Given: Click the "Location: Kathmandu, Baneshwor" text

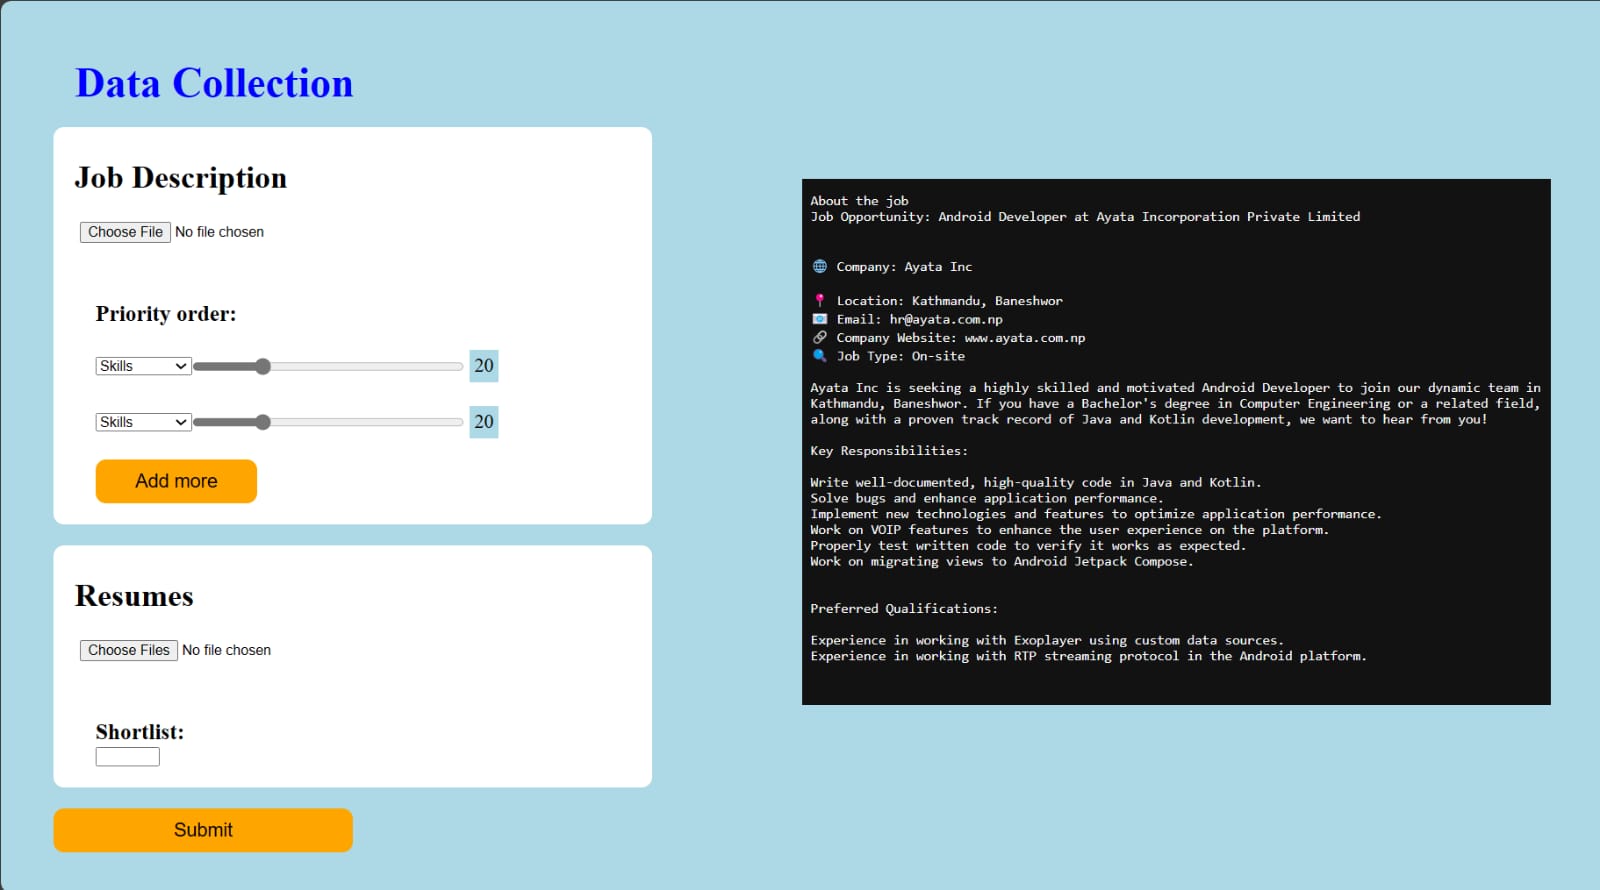Looking at the screenshot, I should [x=949, y=301].
